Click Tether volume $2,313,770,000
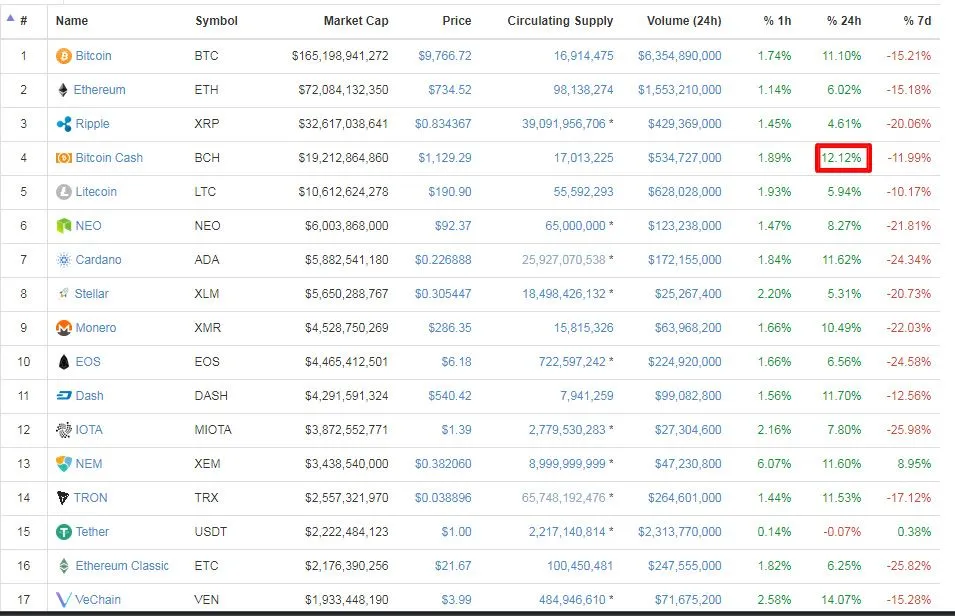The width and height of the screenshot is (955, 616). point(680,532)
